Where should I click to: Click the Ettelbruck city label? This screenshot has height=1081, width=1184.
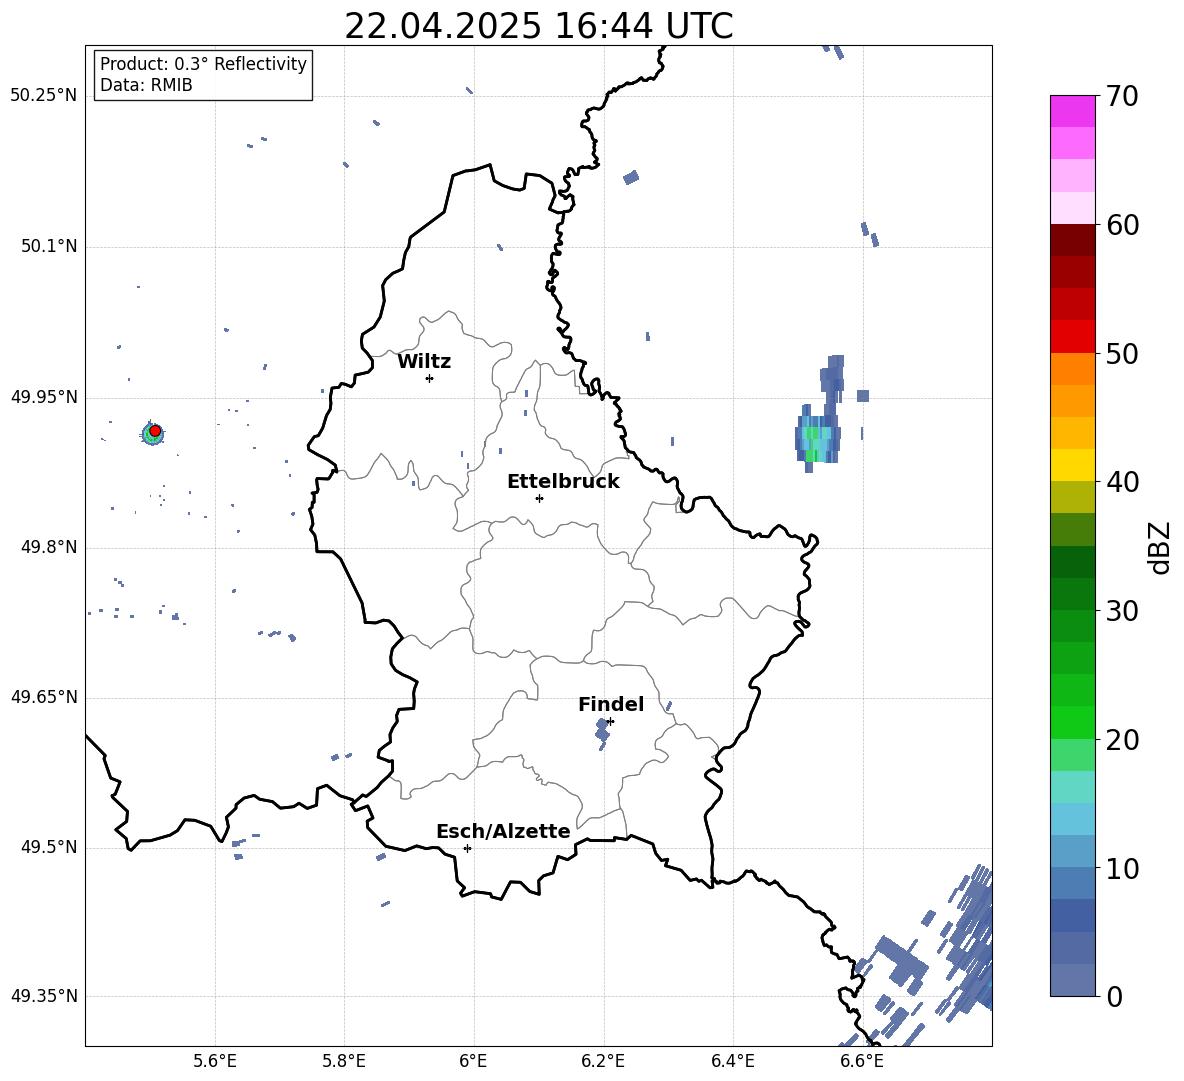point(563,482)
